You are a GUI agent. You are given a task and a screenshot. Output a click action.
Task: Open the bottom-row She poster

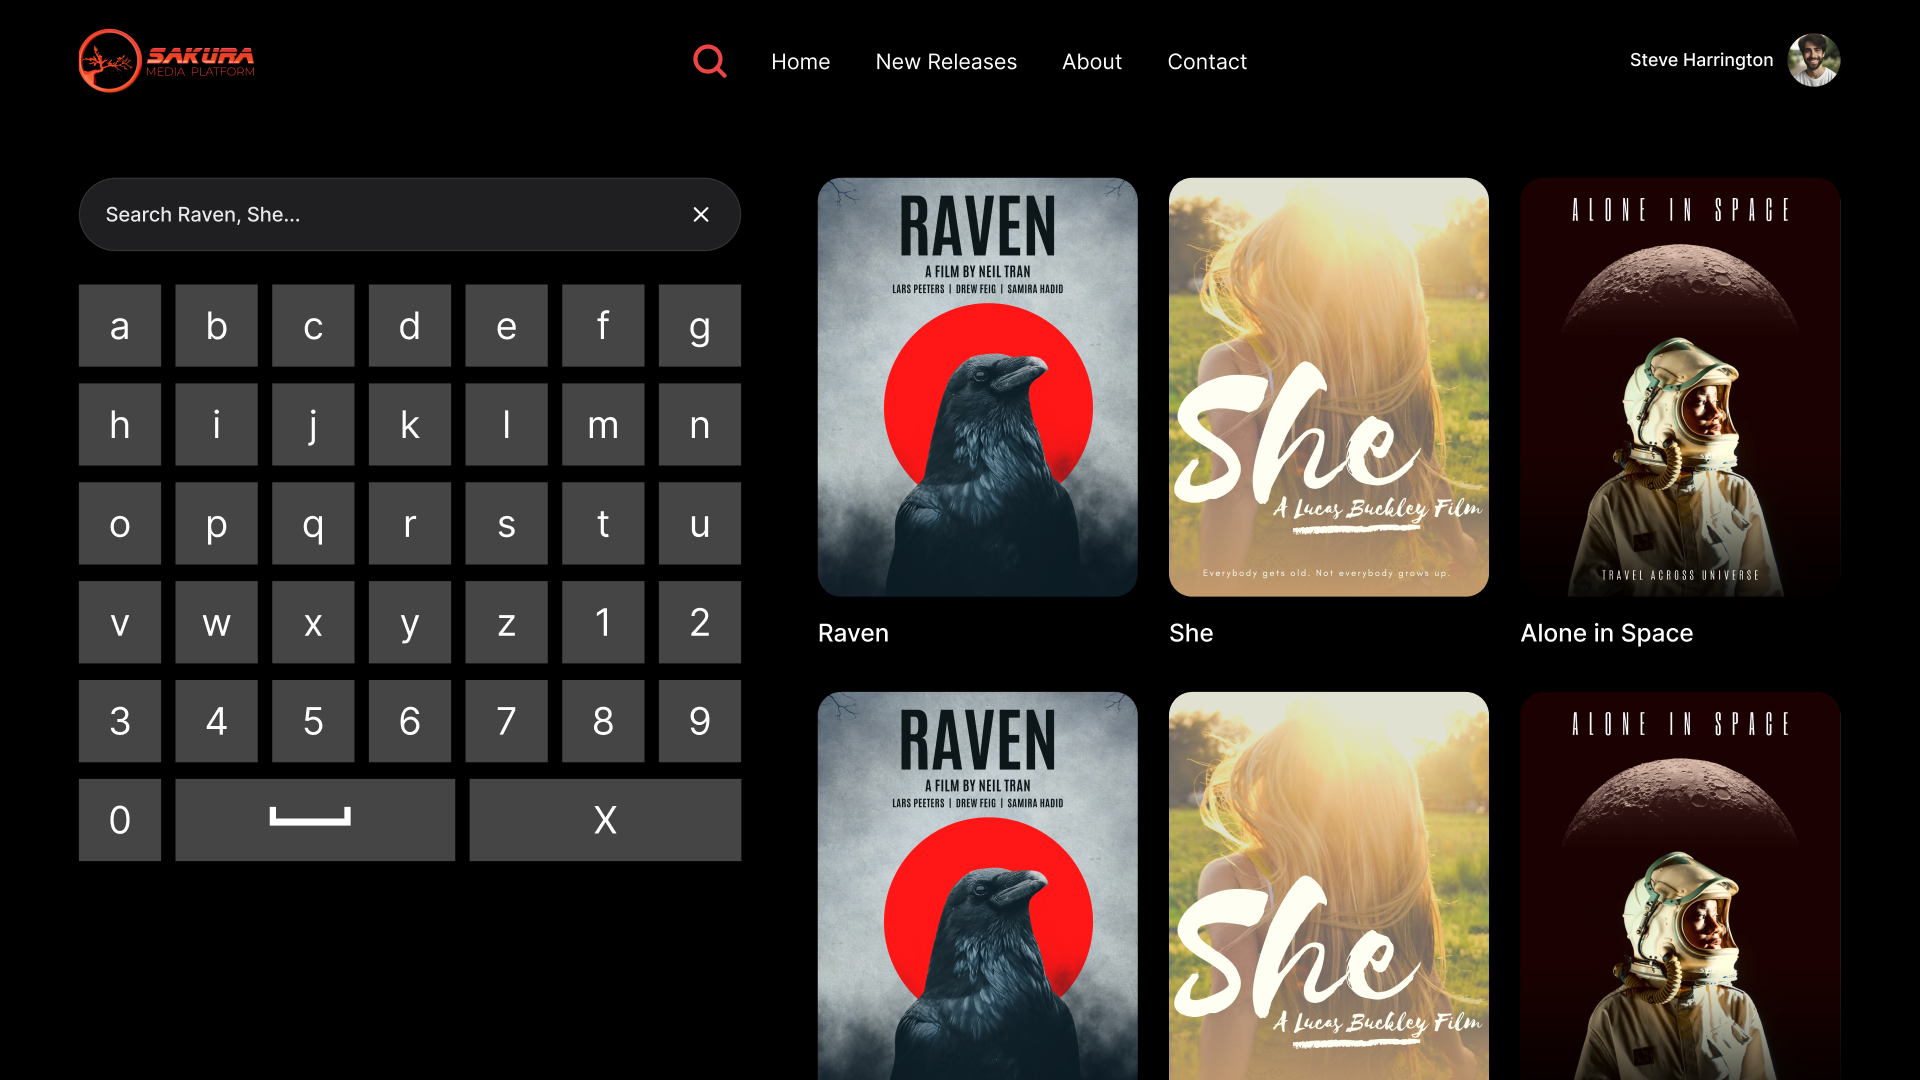[x=1329, y=886]
